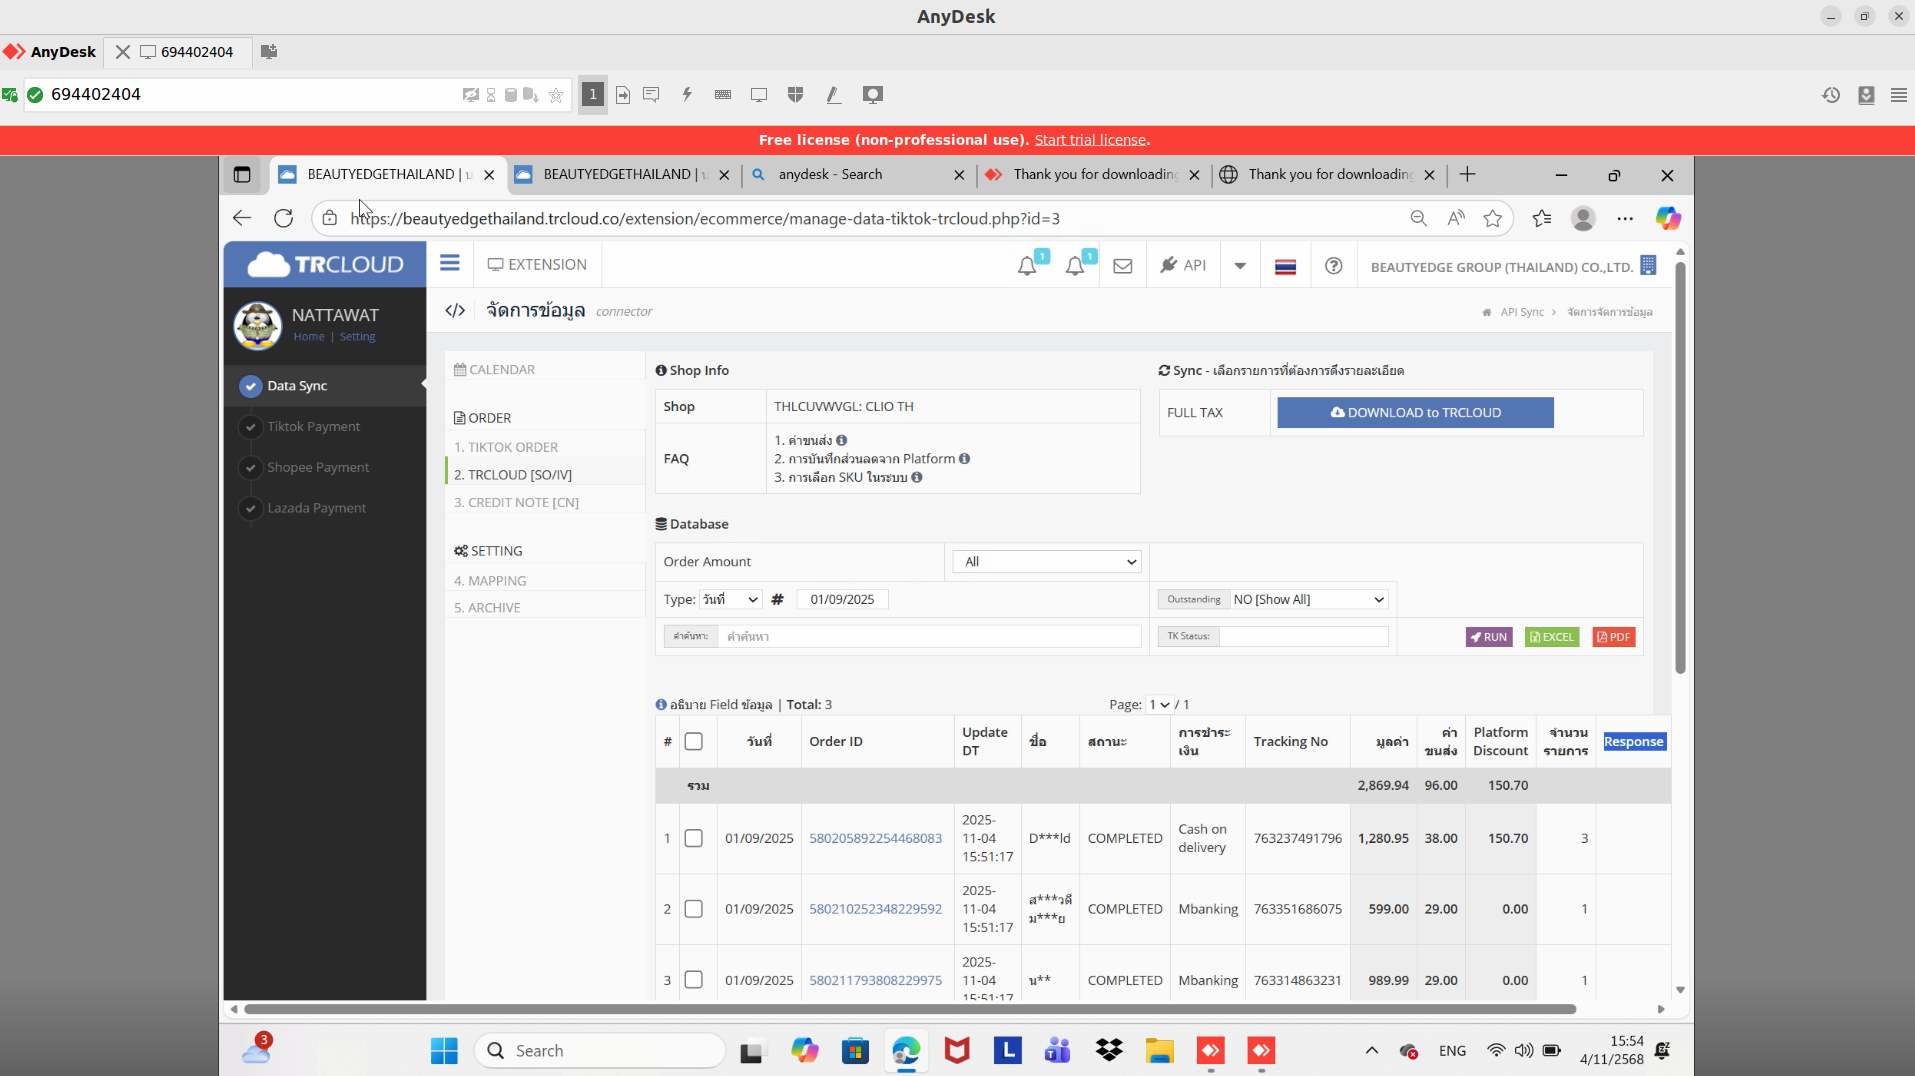
Task: Click the AnyDesk chat icon in toolbar
Action: coord(651,95)
